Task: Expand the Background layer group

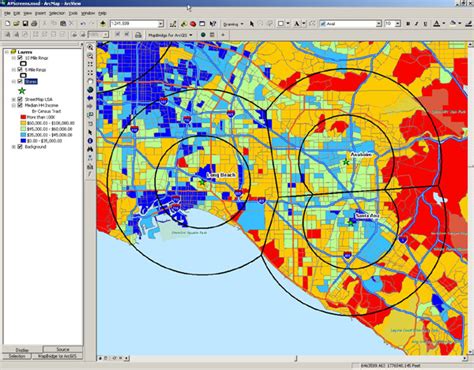Action: pyautogui.click(x=14, y=147)
